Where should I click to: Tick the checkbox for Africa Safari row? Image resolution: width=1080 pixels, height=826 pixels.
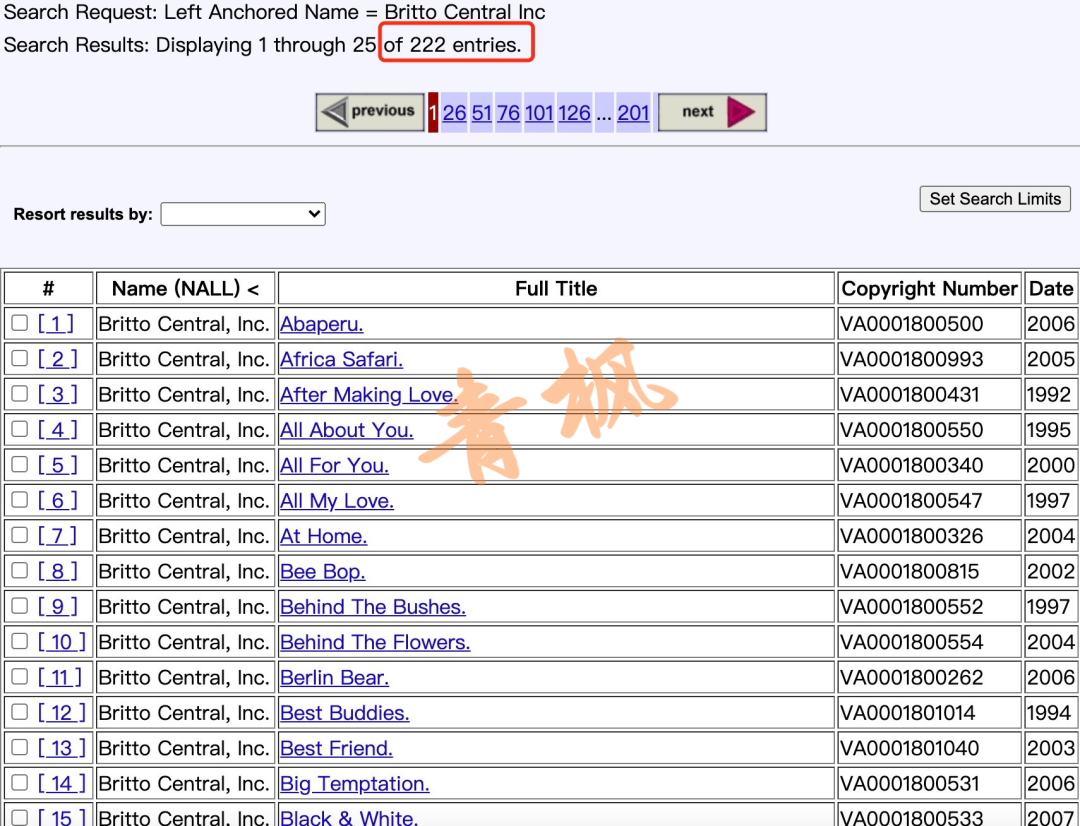point(19,358)
